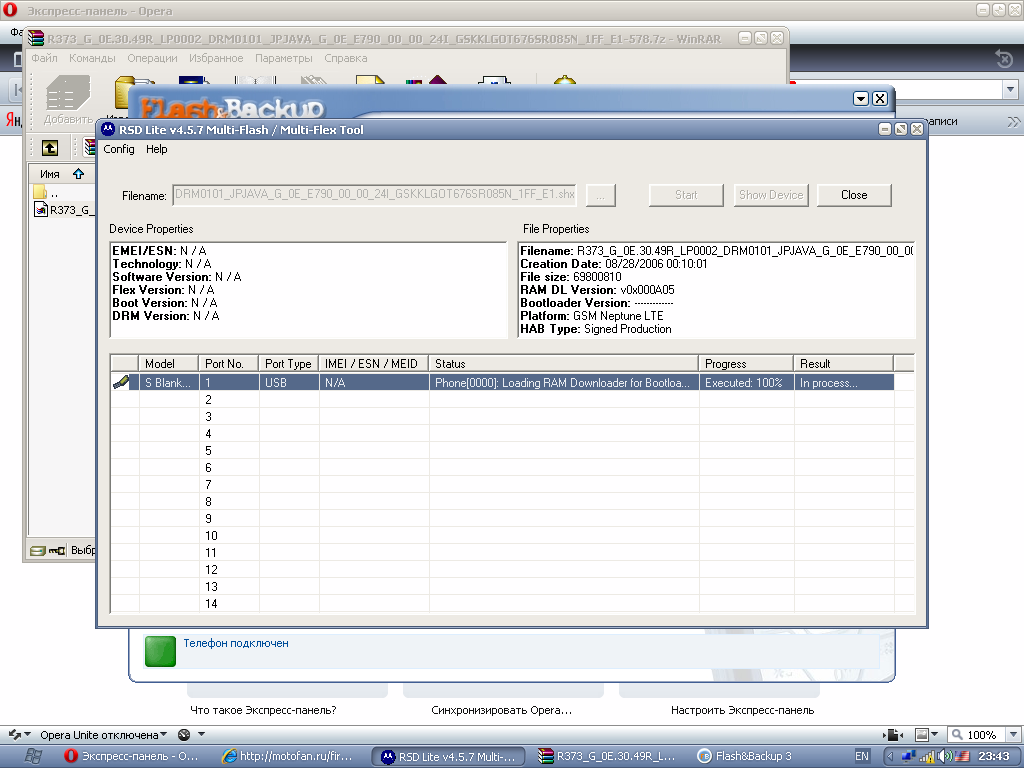Click the Status column header
Image resolution: width=1024 pixels, height=768 pixels.
[564, 364]
